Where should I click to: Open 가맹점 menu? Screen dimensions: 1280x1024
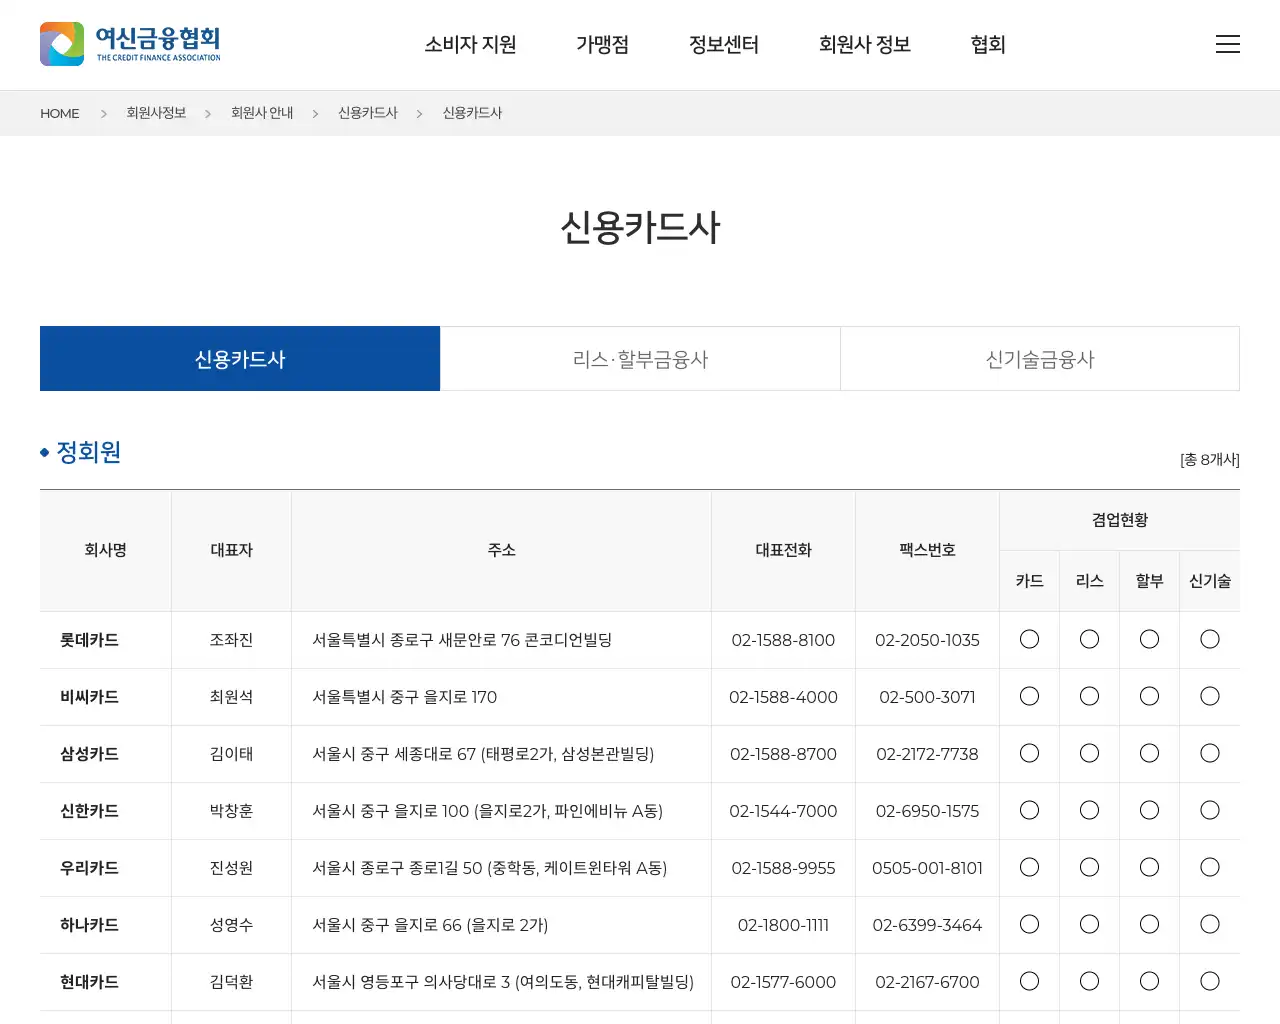(x=602, y=44)
